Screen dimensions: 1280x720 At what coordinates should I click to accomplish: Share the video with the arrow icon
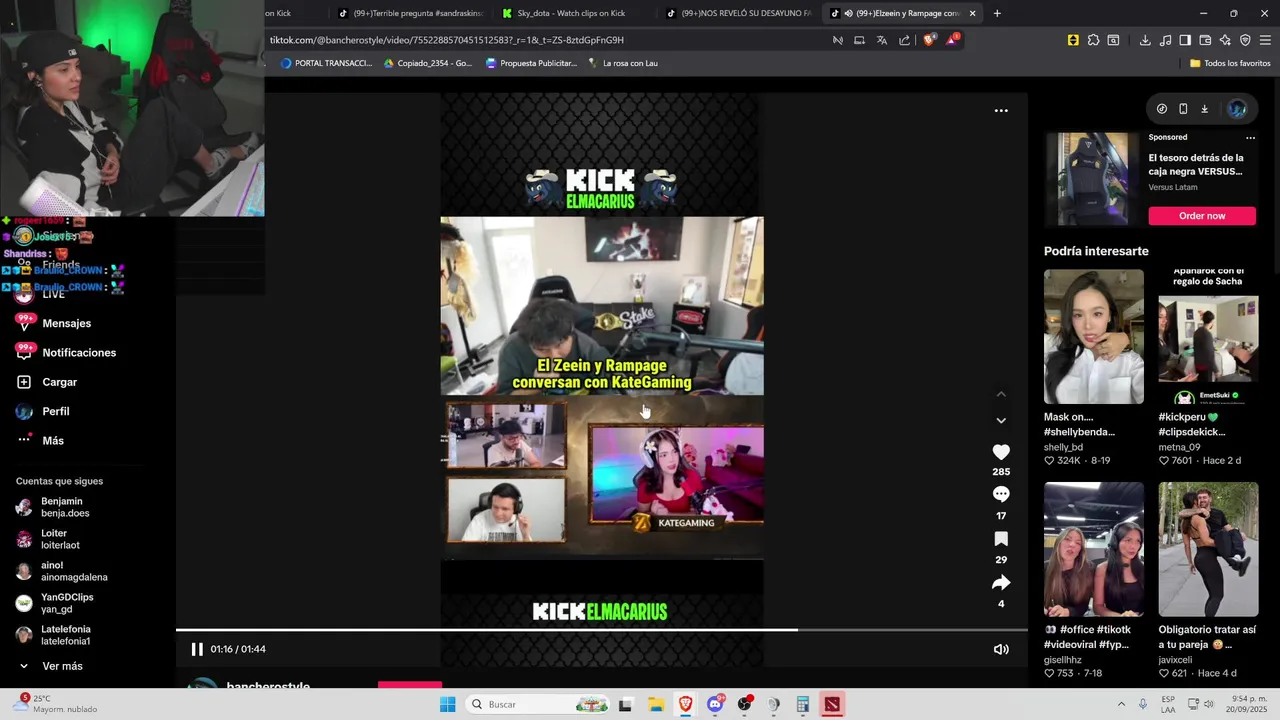1001,583
